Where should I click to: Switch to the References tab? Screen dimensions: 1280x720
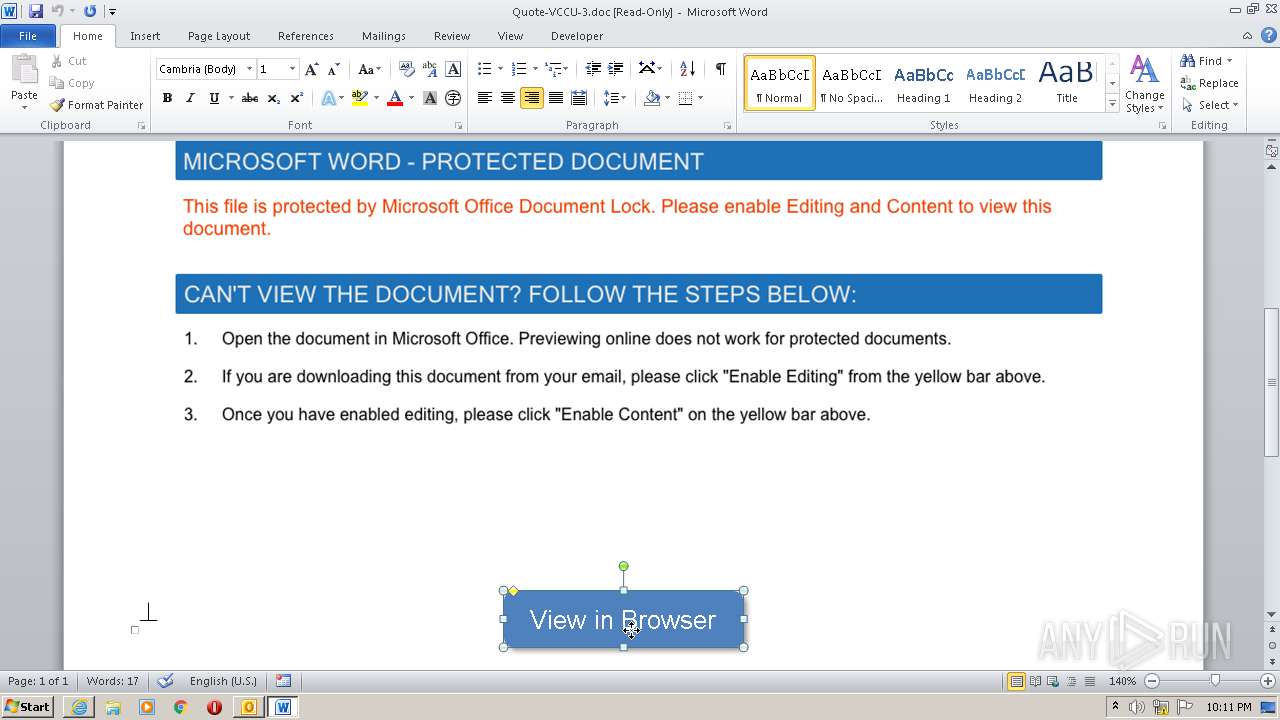pos(306,36)
